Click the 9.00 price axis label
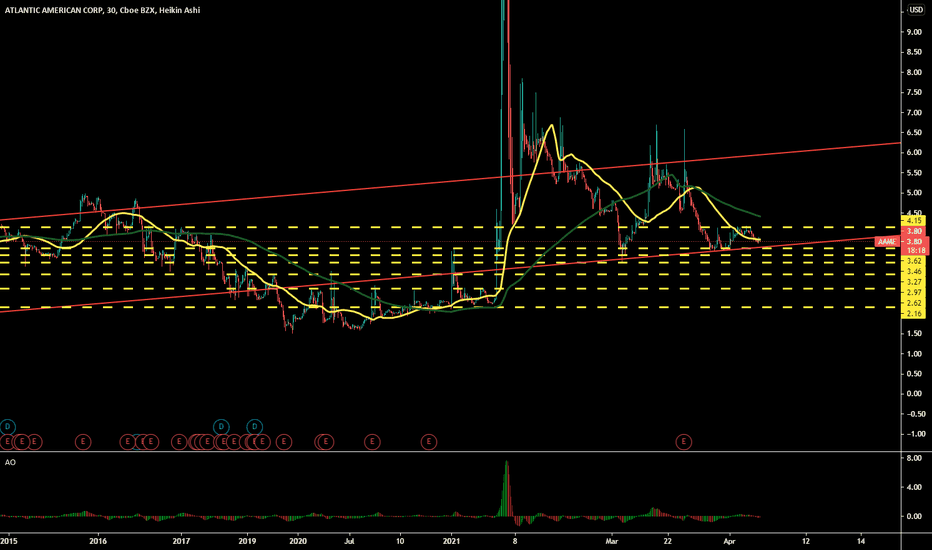Screen dimensions: 932x550 click(x=914, y=32)
